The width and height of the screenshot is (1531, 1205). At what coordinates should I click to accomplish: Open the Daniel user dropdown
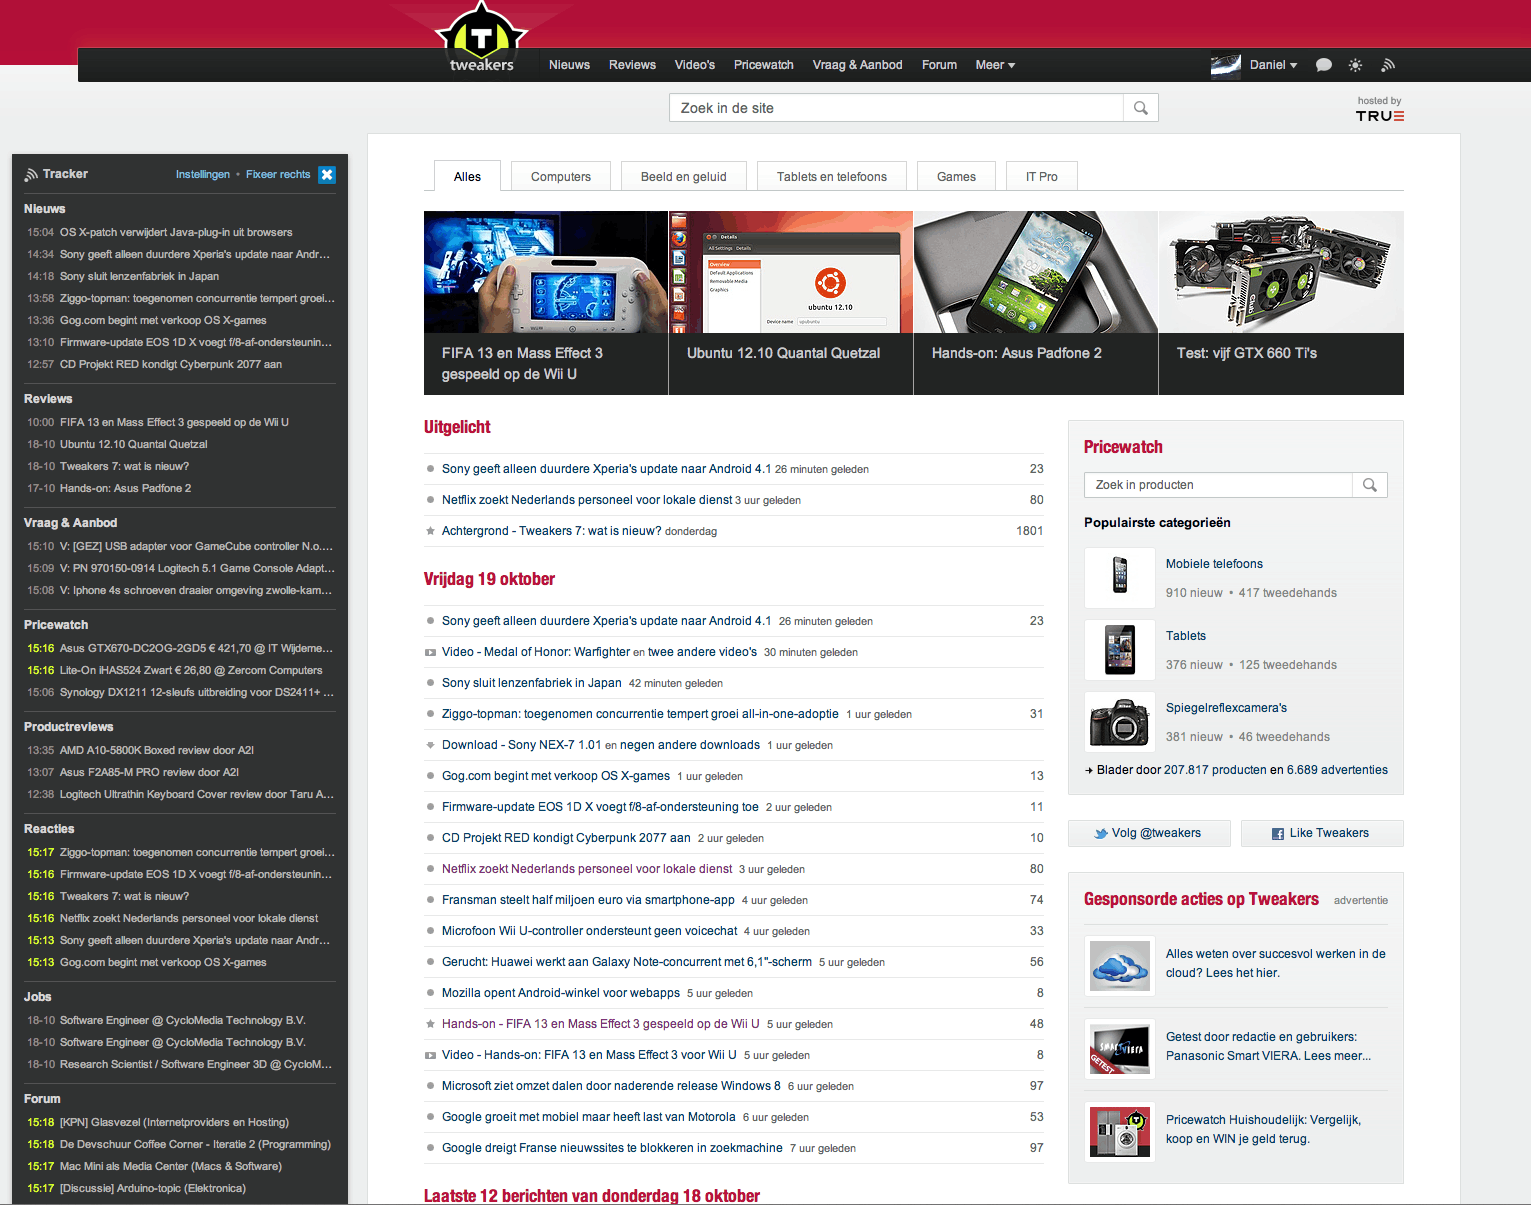click(x=1273, y=65)
